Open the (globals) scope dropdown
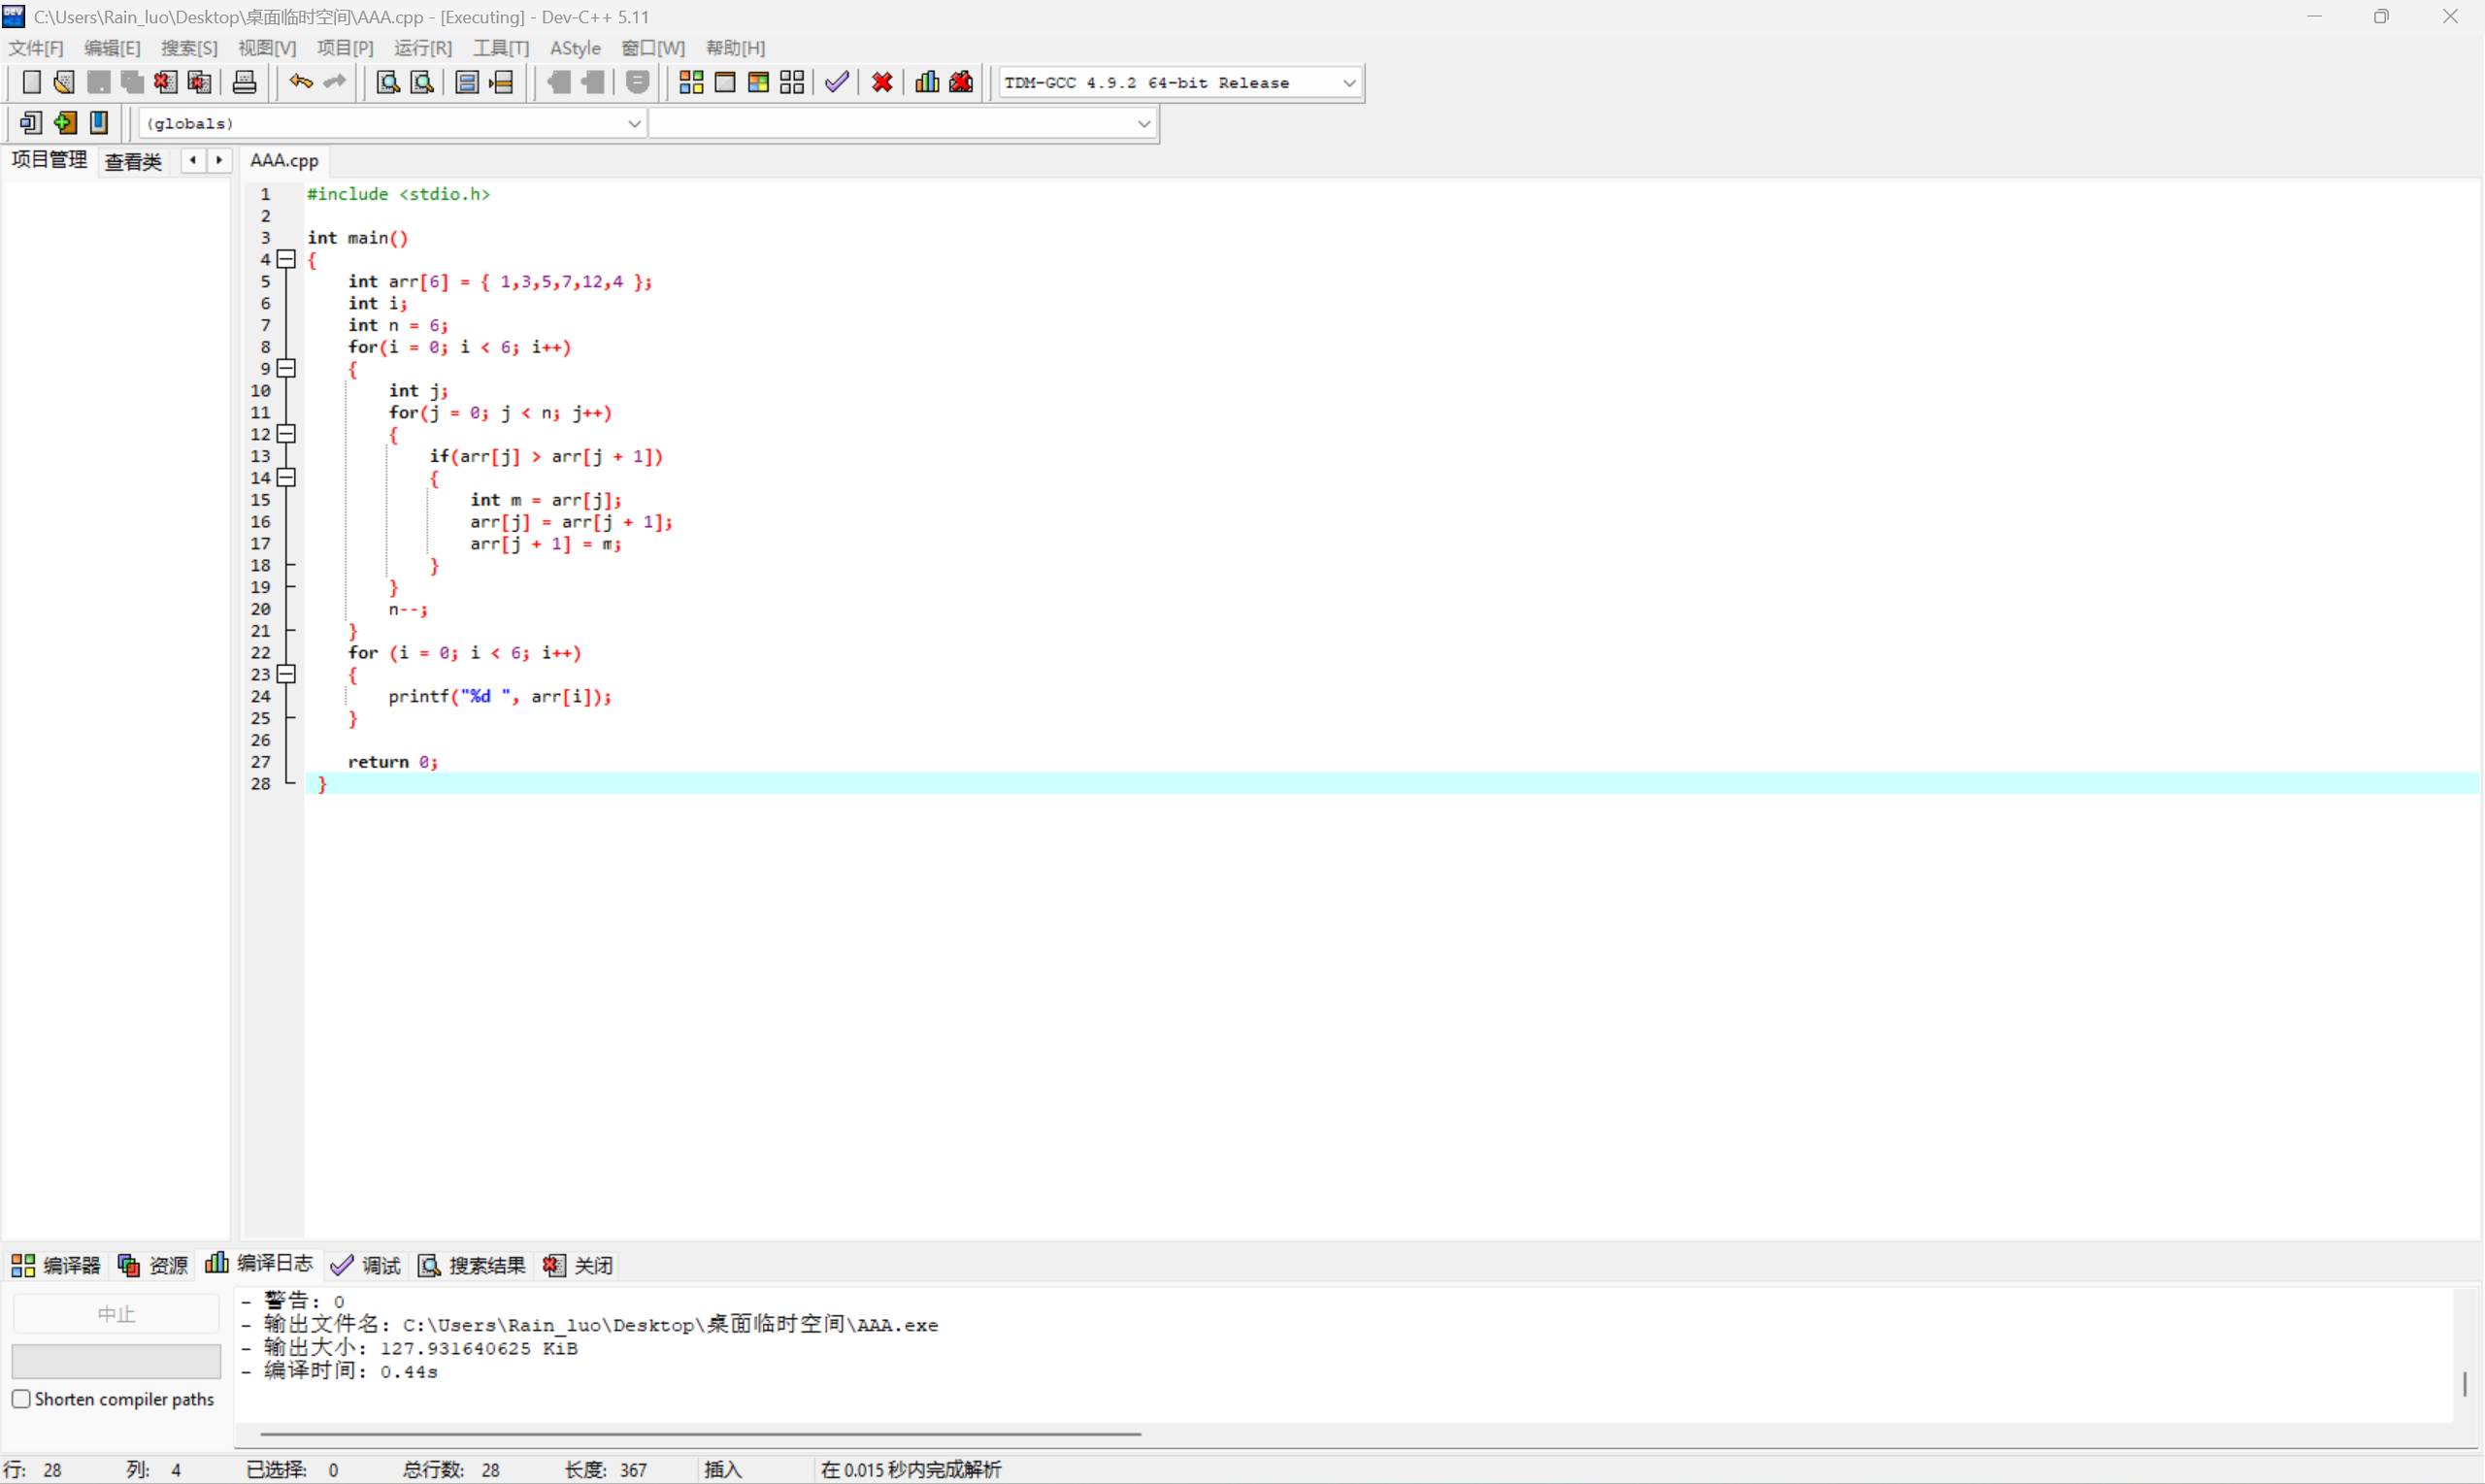This screenshot has width=2485, height=1484. [634, 124]
